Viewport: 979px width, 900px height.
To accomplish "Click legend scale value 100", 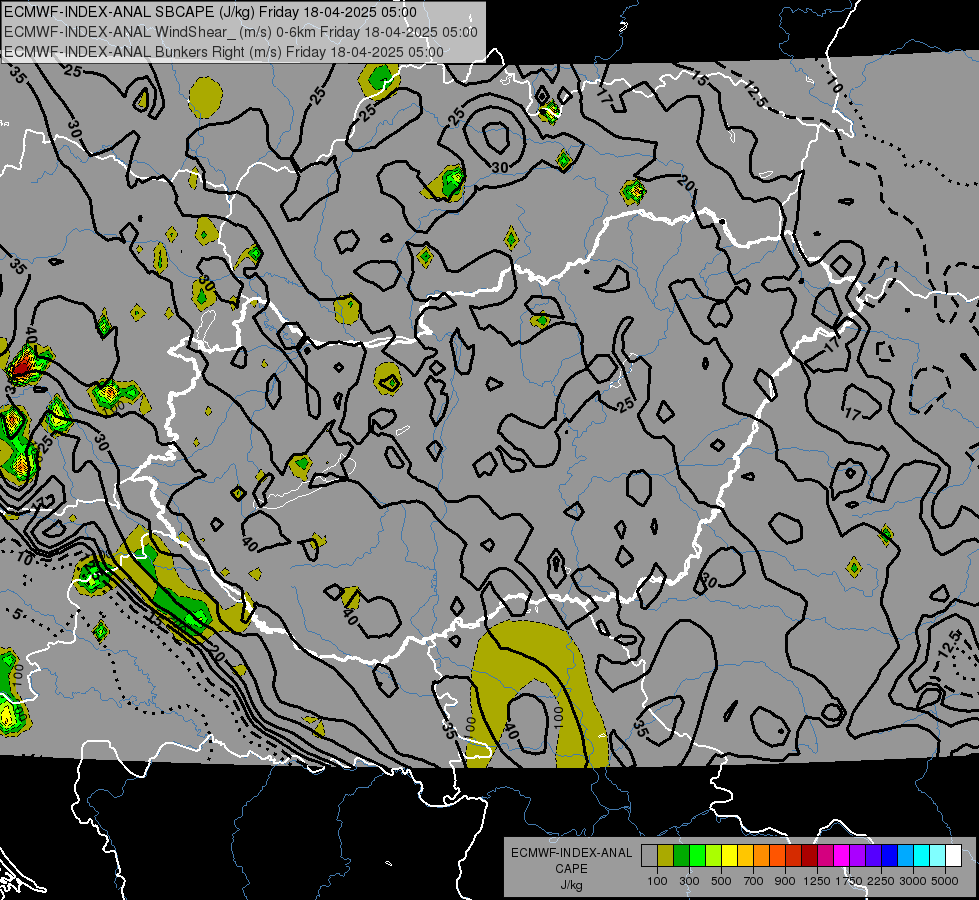I will click(x=657, y=881).
